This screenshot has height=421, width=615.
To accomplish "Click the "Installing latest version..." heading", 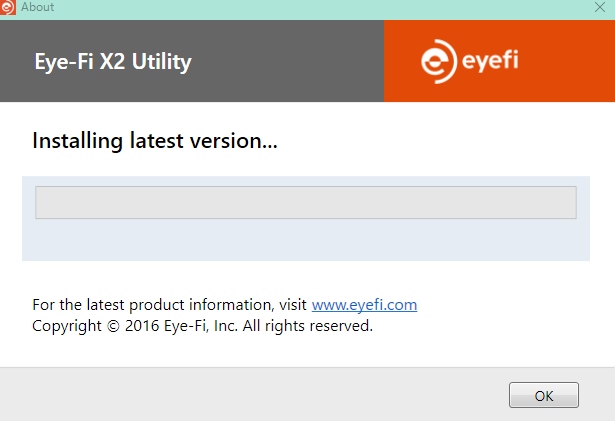I will (154, 141).
